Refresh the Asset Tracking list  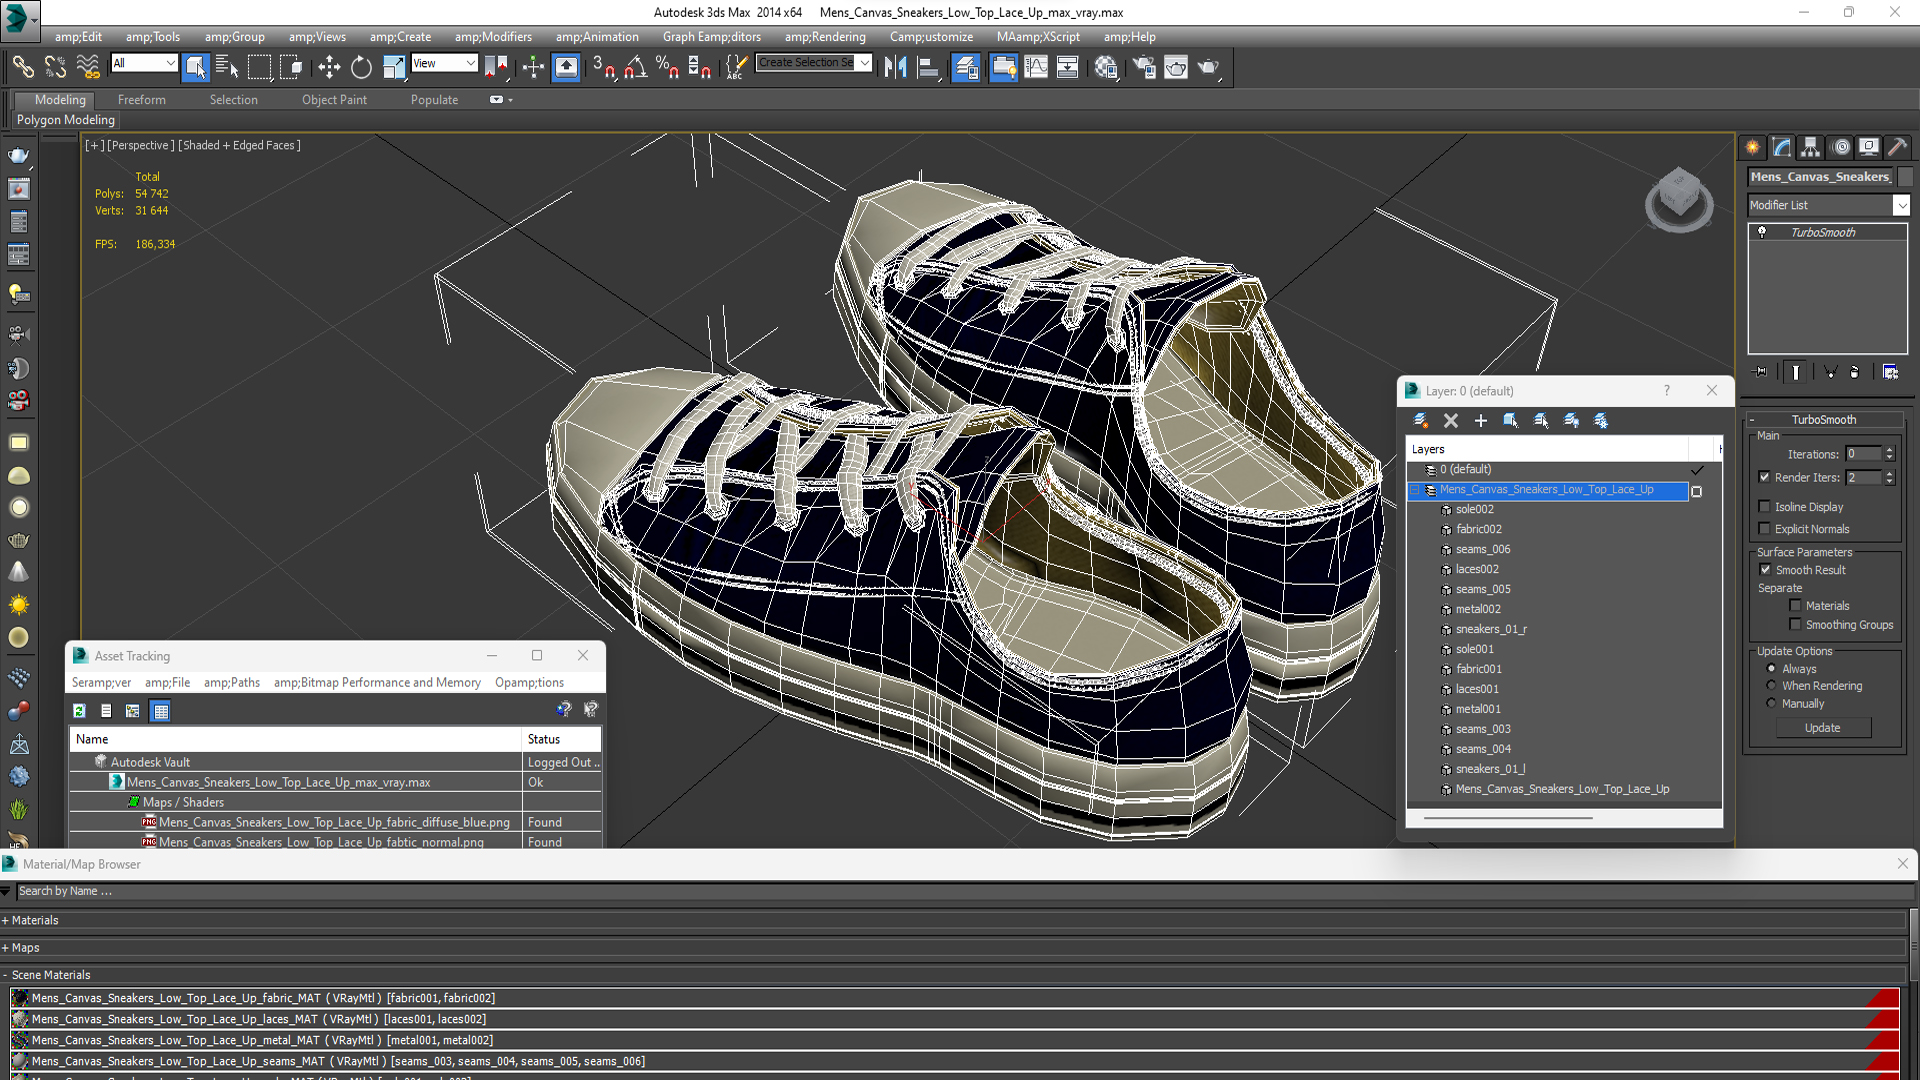tap(79, 711)
